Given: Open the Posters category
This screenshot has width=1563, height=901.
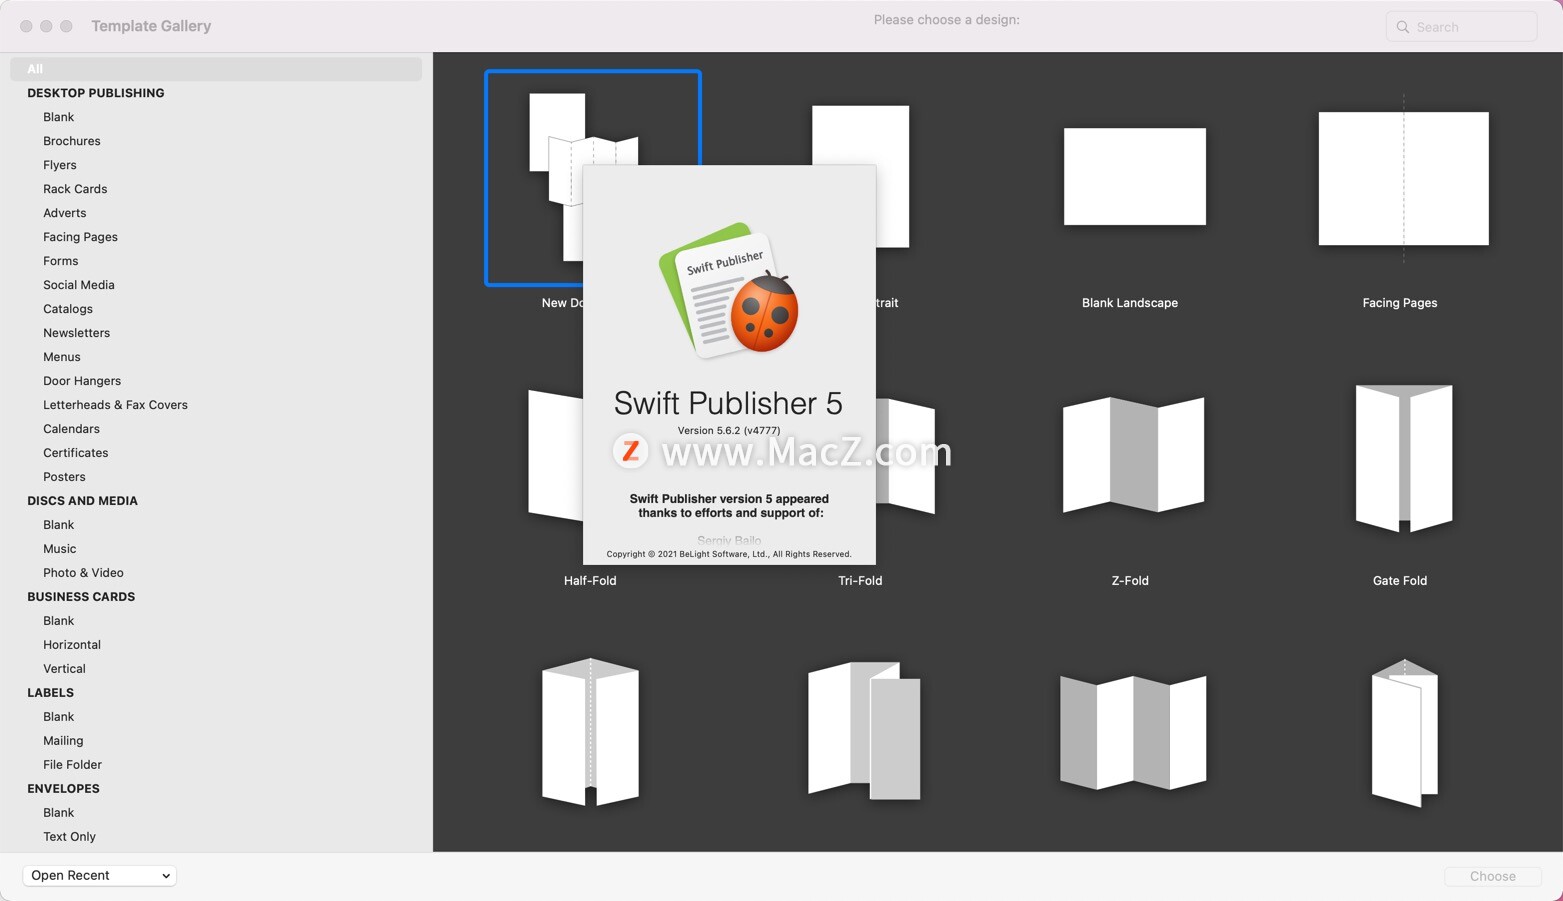Looking at the screenshot, I should (64, 477).
